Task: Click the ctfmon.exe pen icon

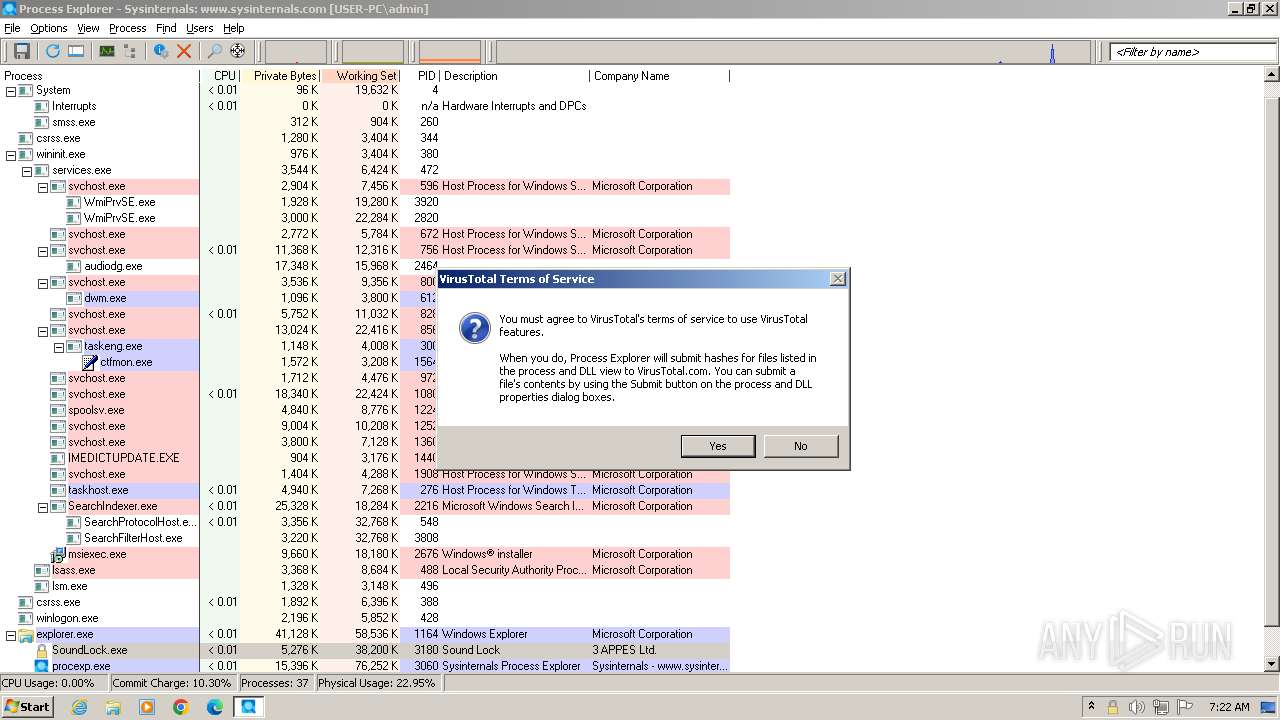Action: pos(90,362)
